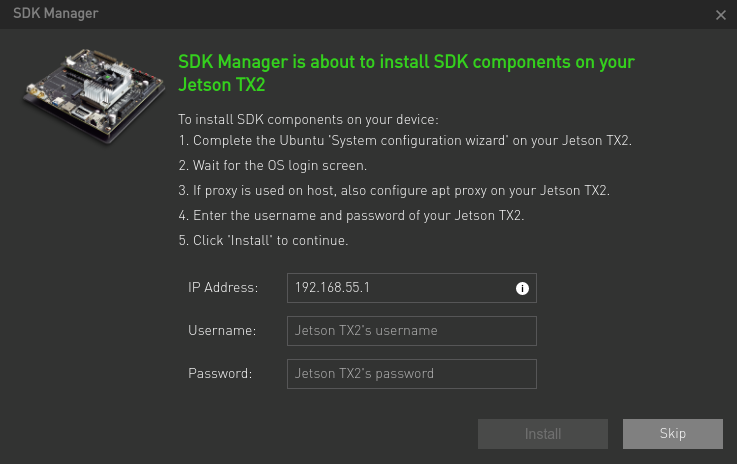Click the 'Username:' label
737x464 pixels.
222,331
